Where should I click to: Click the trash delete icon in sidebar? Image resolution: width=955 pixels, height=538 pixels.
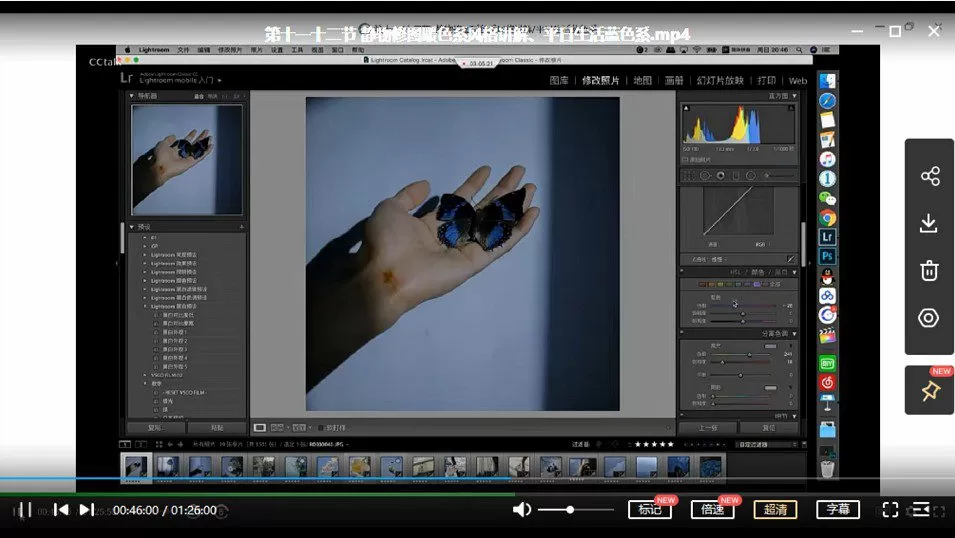pyautogui.click(x=929, y=270)
